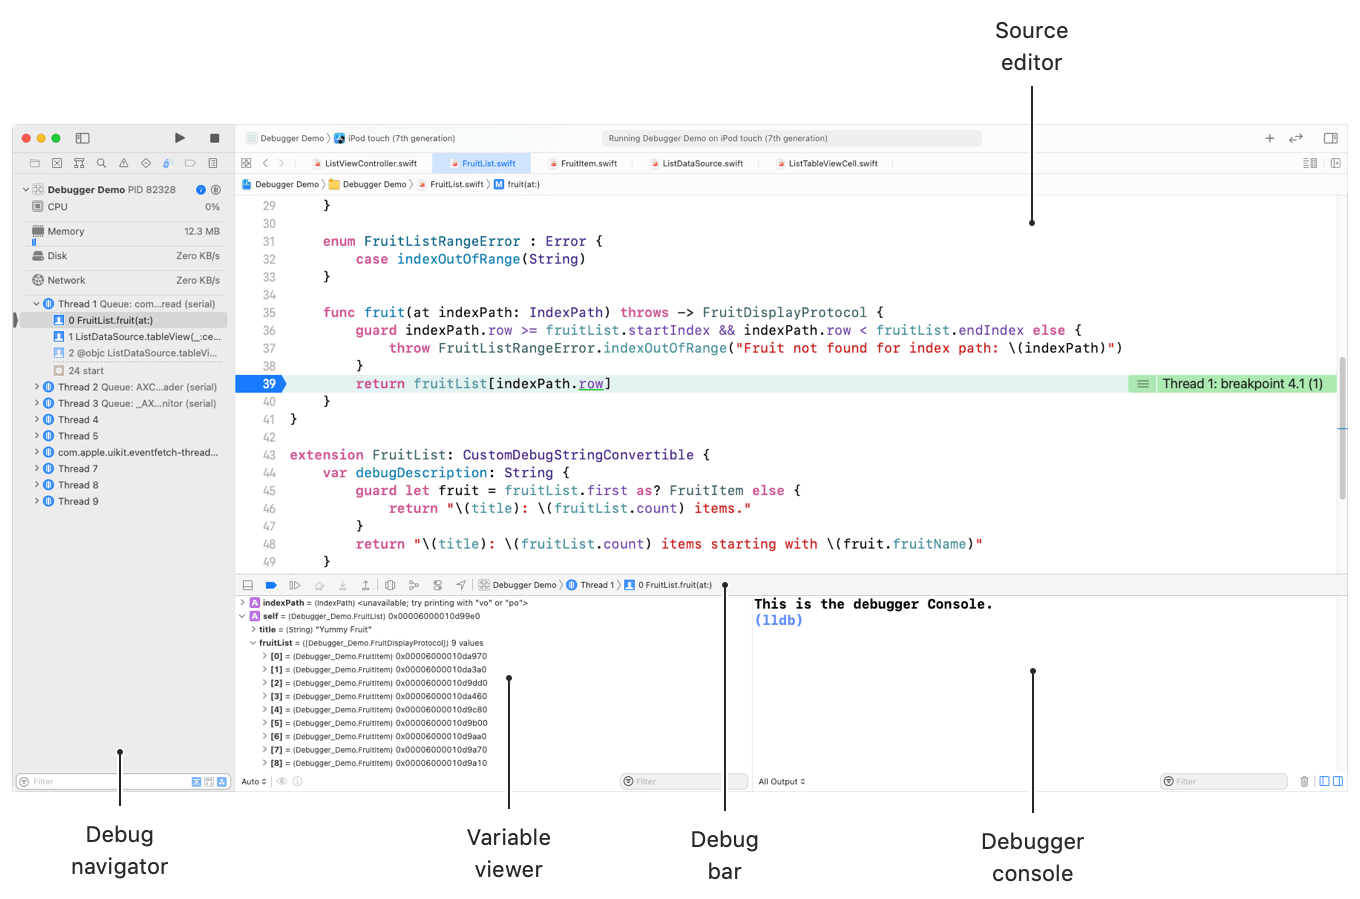Expand the fruitList variable entry
Image resolution: width=1360 pixels, height=899 pixels.
point(252,642)
